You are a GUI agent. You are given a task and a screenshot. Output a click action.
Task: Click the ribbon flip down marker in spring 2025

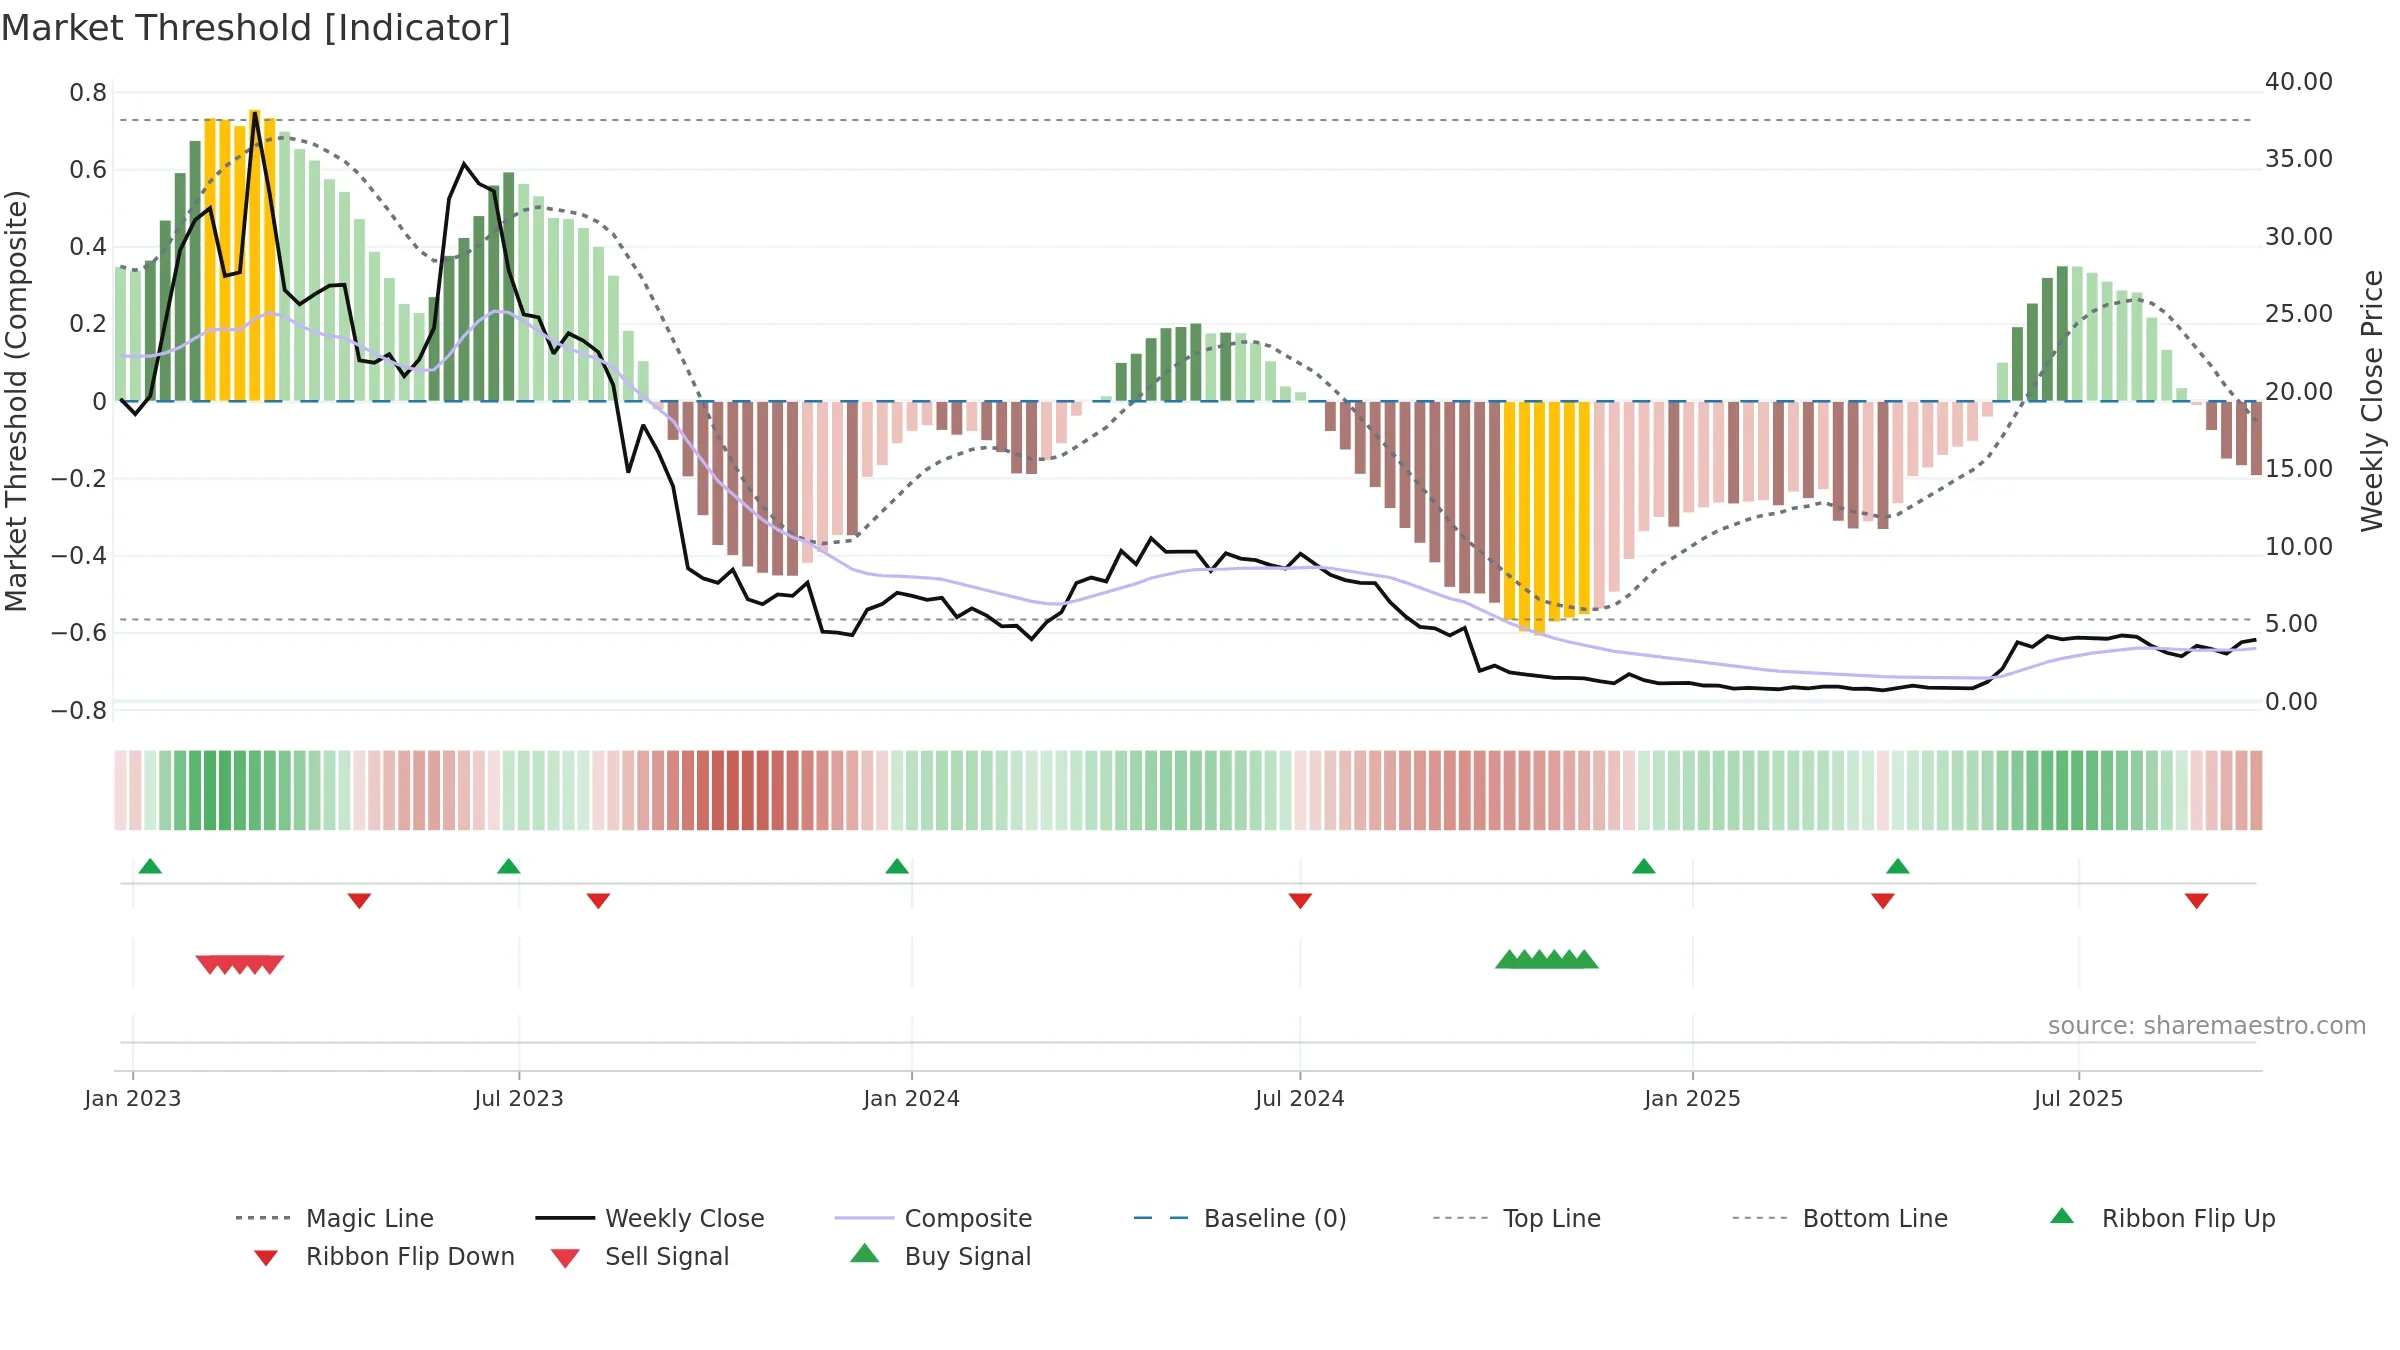click(x=1883, y=901)
